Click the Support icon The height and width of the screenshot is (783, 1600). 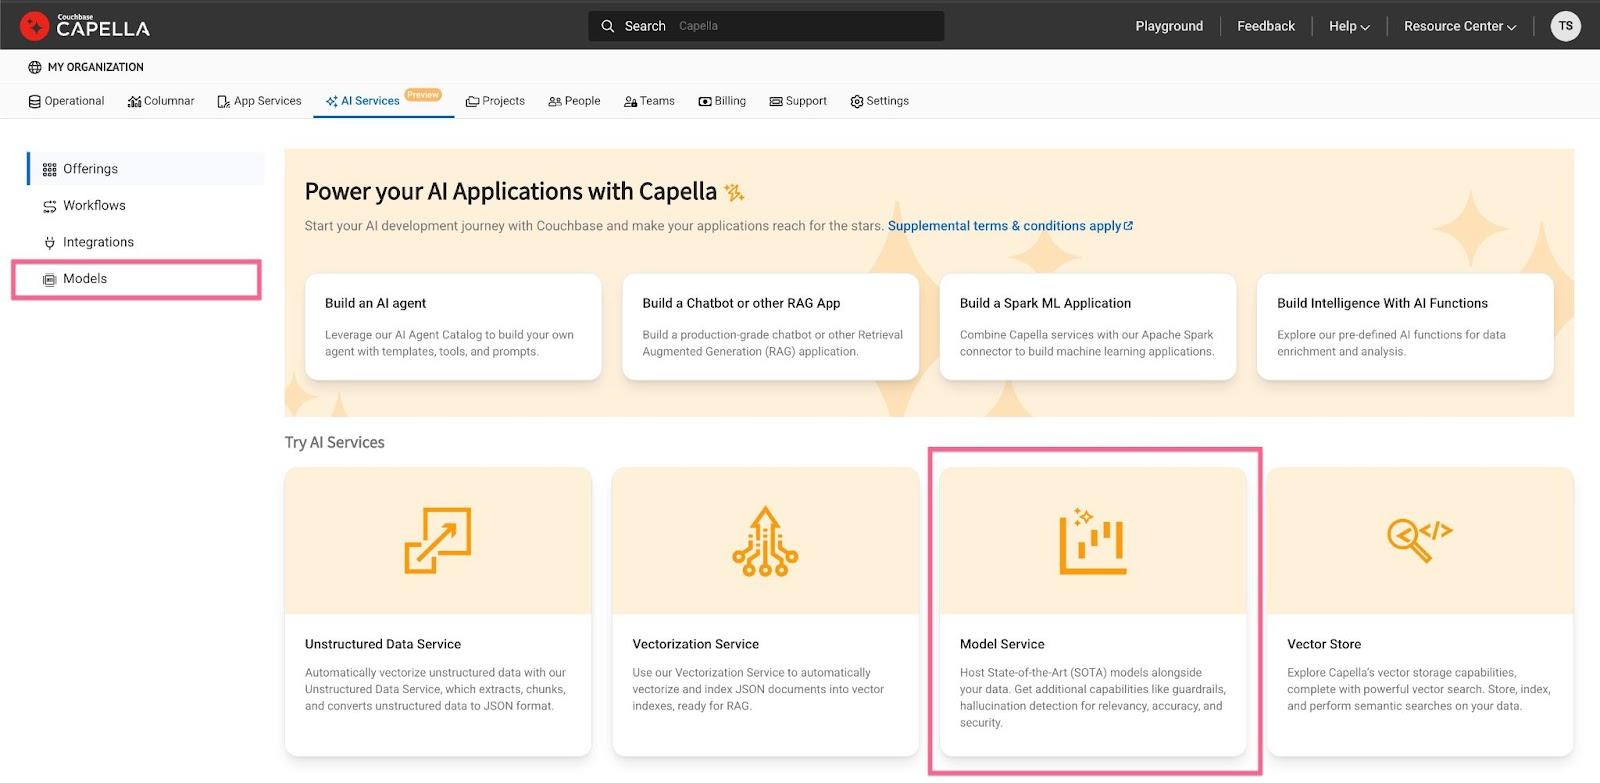click(x=776, y=101)
